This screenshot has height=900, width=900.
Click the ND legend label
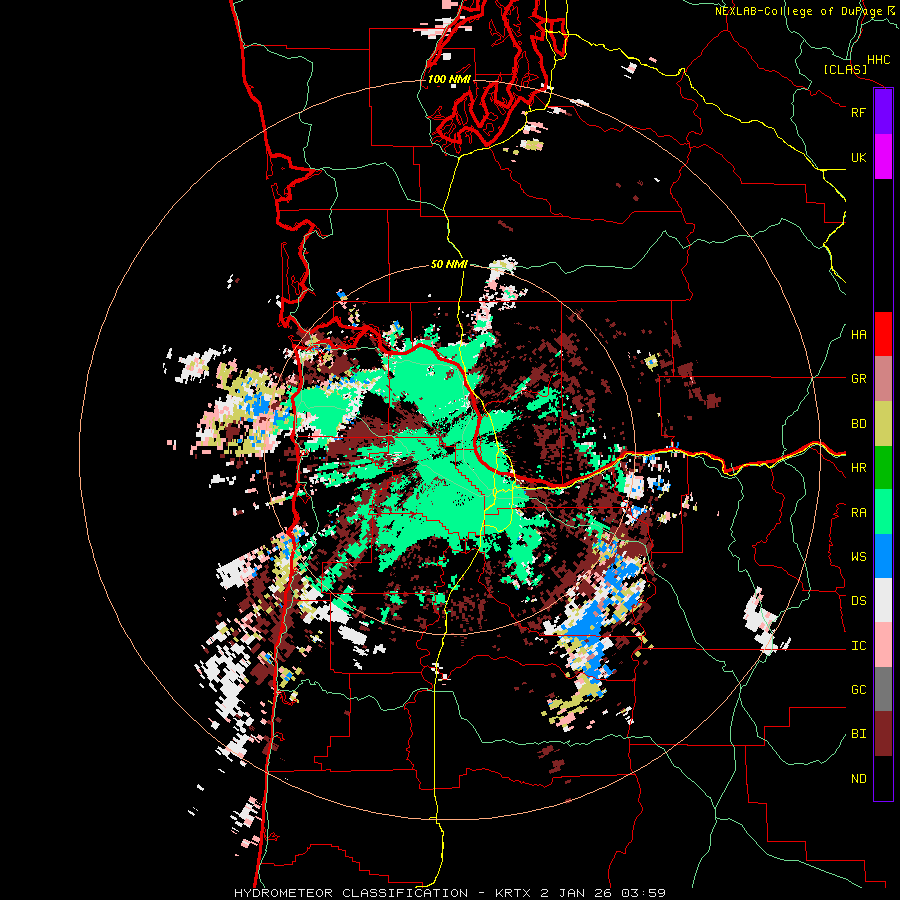tap(858, 779)
